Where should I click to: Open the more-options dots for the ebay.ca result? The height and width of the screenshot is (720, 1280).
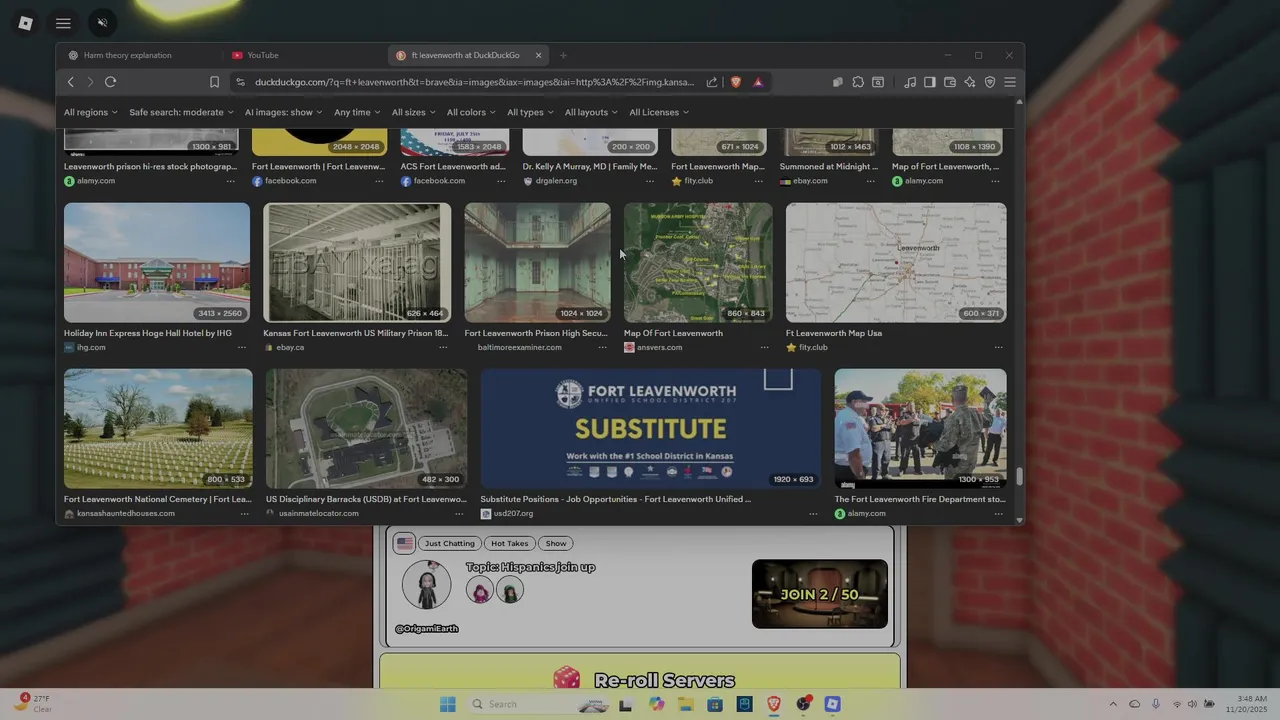pyautogui.click(x=442, y=347)
